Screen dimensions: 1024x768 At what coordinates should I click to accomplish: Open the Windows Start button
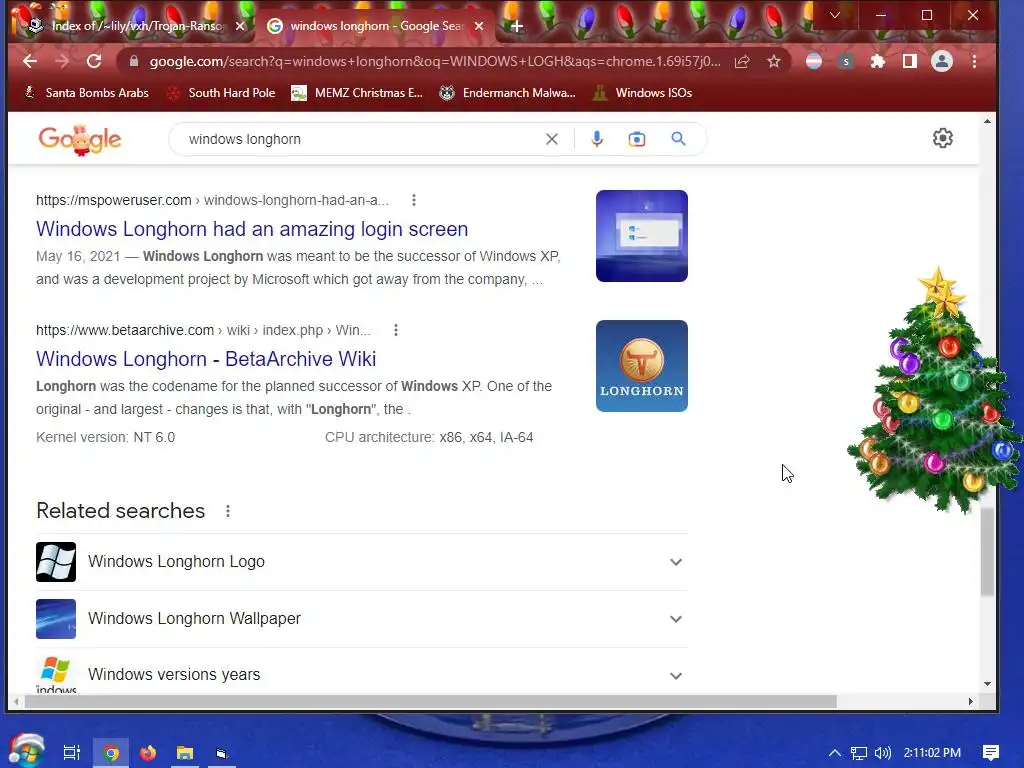(26, 750)
